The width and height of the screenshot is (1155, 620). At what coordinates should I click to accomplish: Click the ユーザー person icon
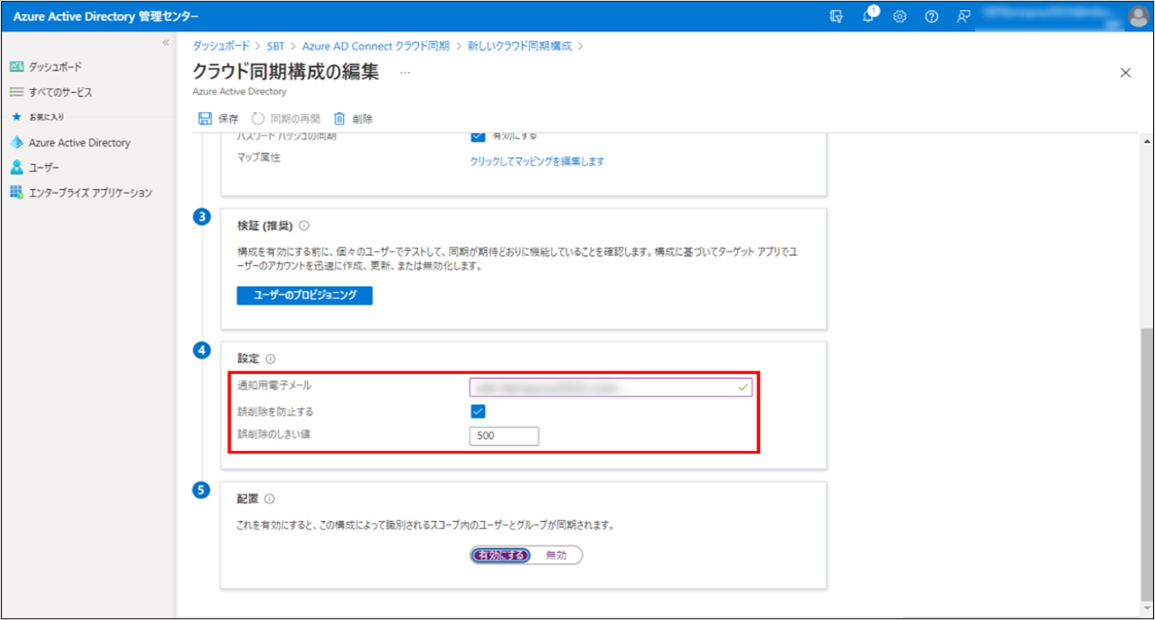point(17,167)
